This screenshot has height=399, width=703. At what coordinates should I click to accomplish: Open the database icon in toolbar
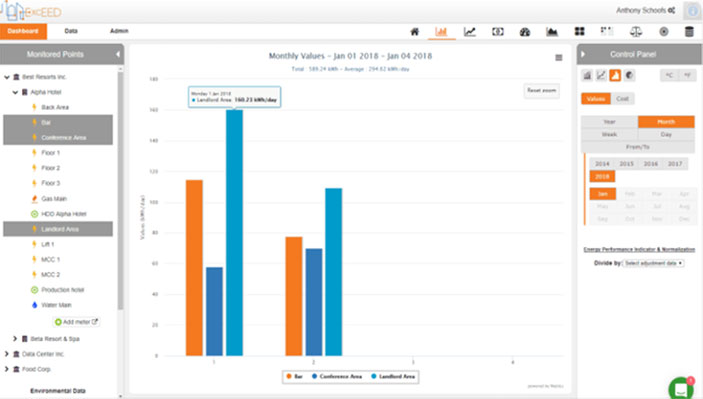click(689, 31)
